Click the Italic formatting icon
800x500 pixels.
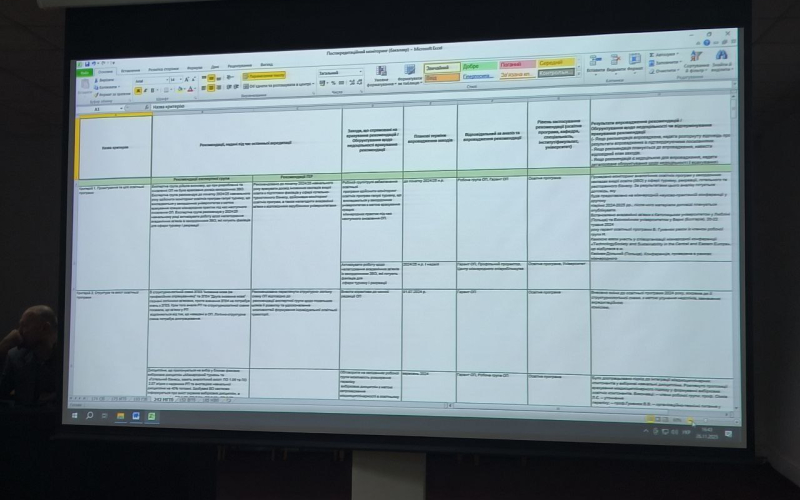tap(146, 90)
